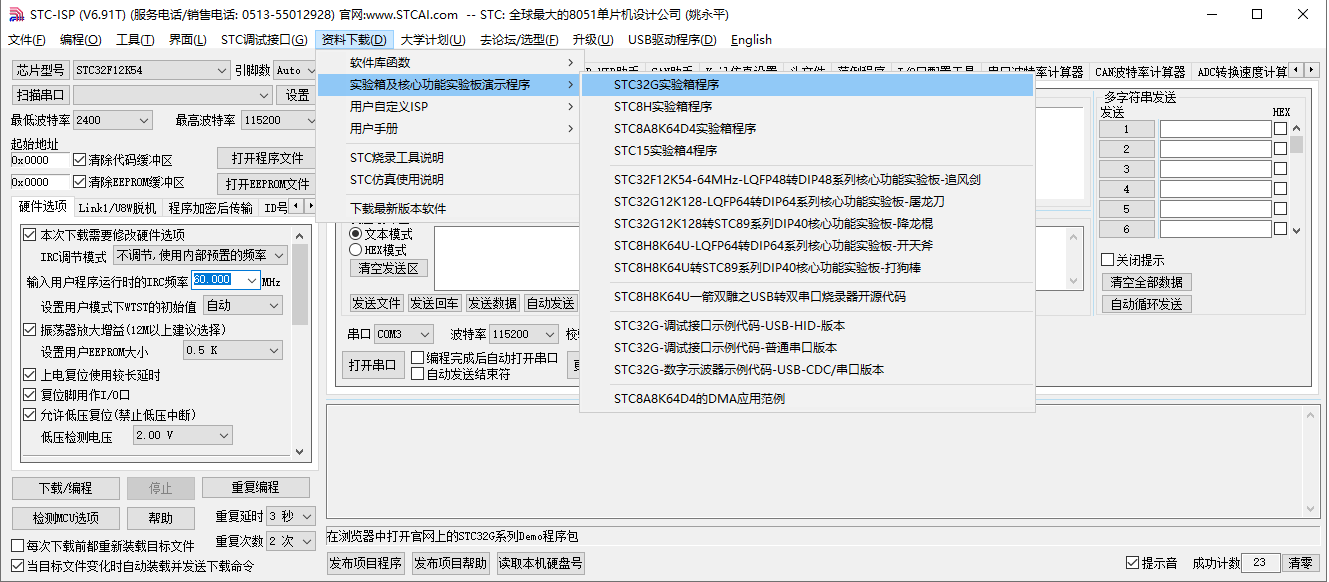Screen dimensions: 1329x582
Task: Expand 用户自定义ISP submenu
Action: (x=448, y=107)
